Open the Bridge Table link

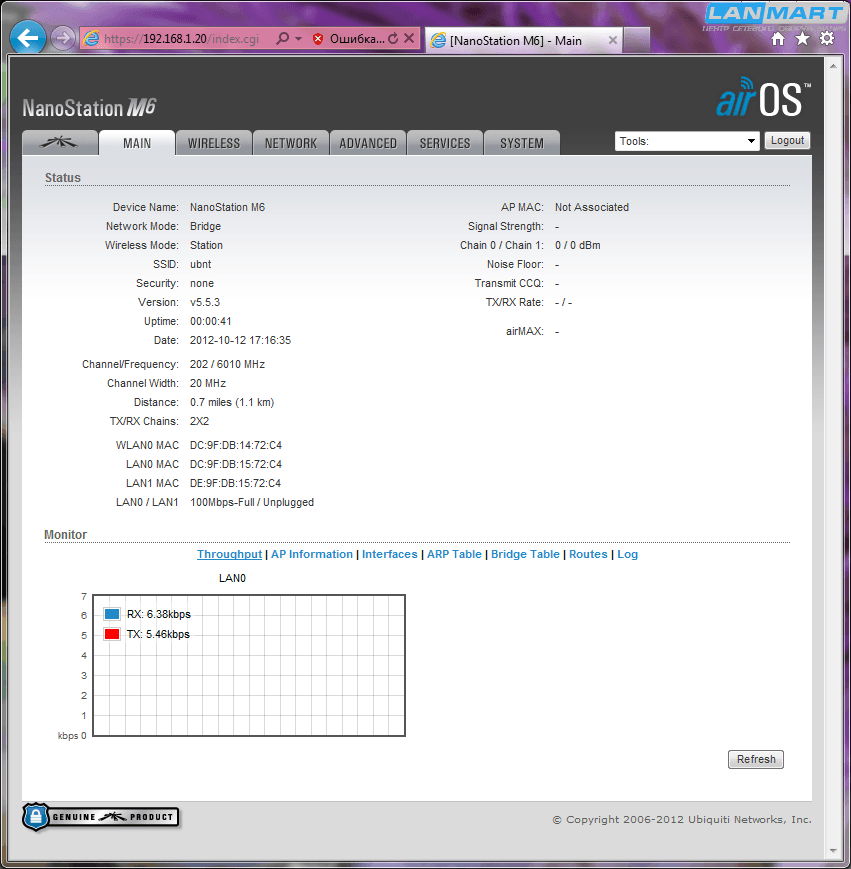click(x=525, y=554)
